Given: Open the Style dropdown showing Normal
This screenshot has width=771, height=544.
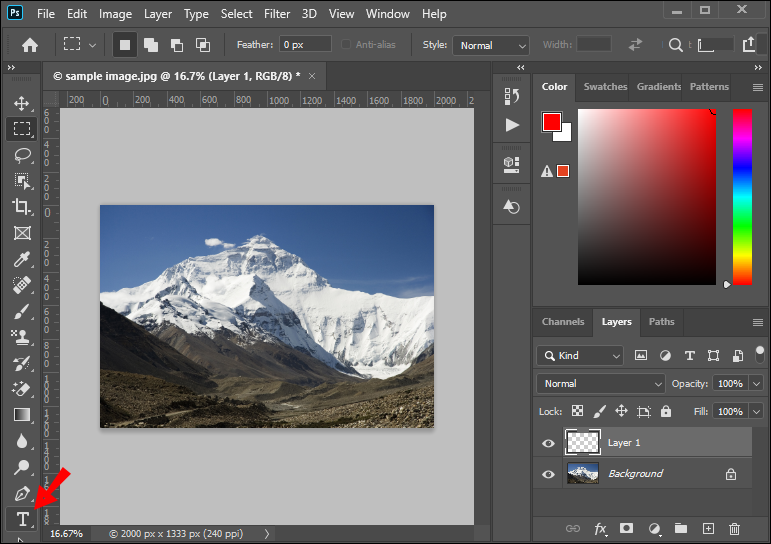Looking at the screenshot, I should point(491,45).
